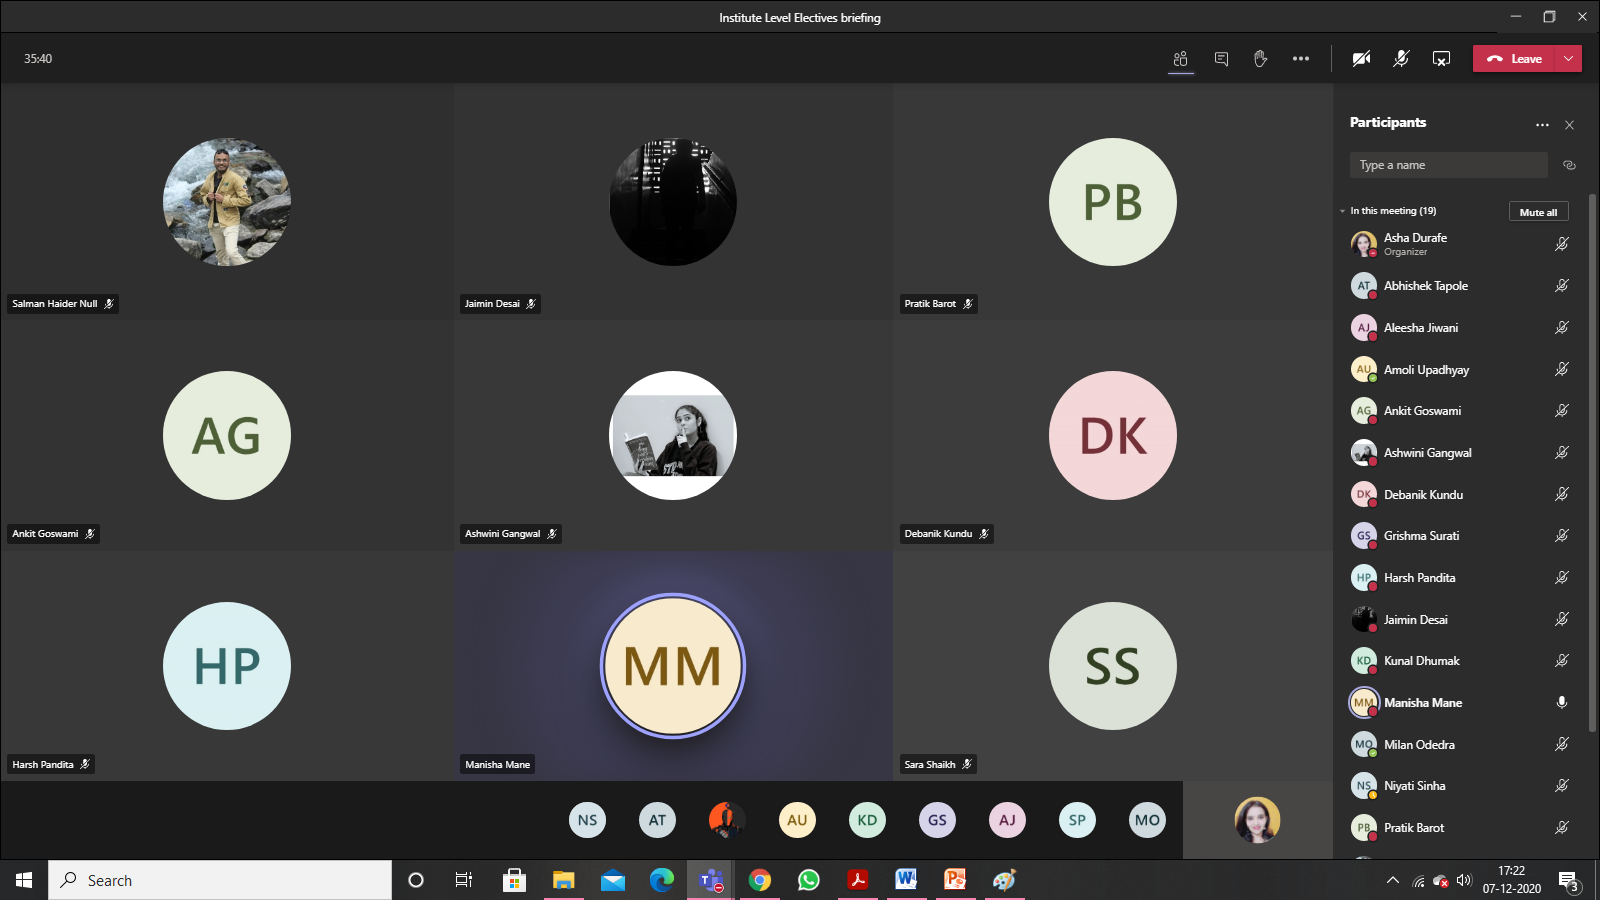Select Kunal Dhumak in participants list
This screenshot has height=900, width=1600.
(1421, 661)
